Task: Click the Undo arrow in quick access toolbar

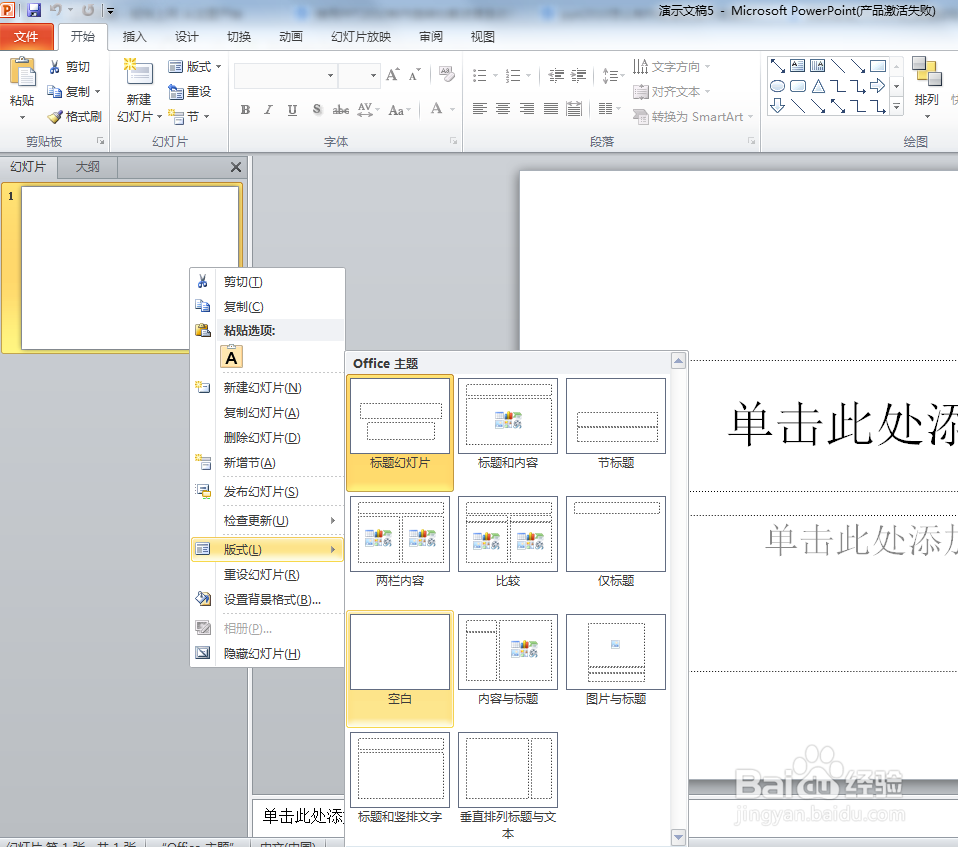Action: [56, 10]
